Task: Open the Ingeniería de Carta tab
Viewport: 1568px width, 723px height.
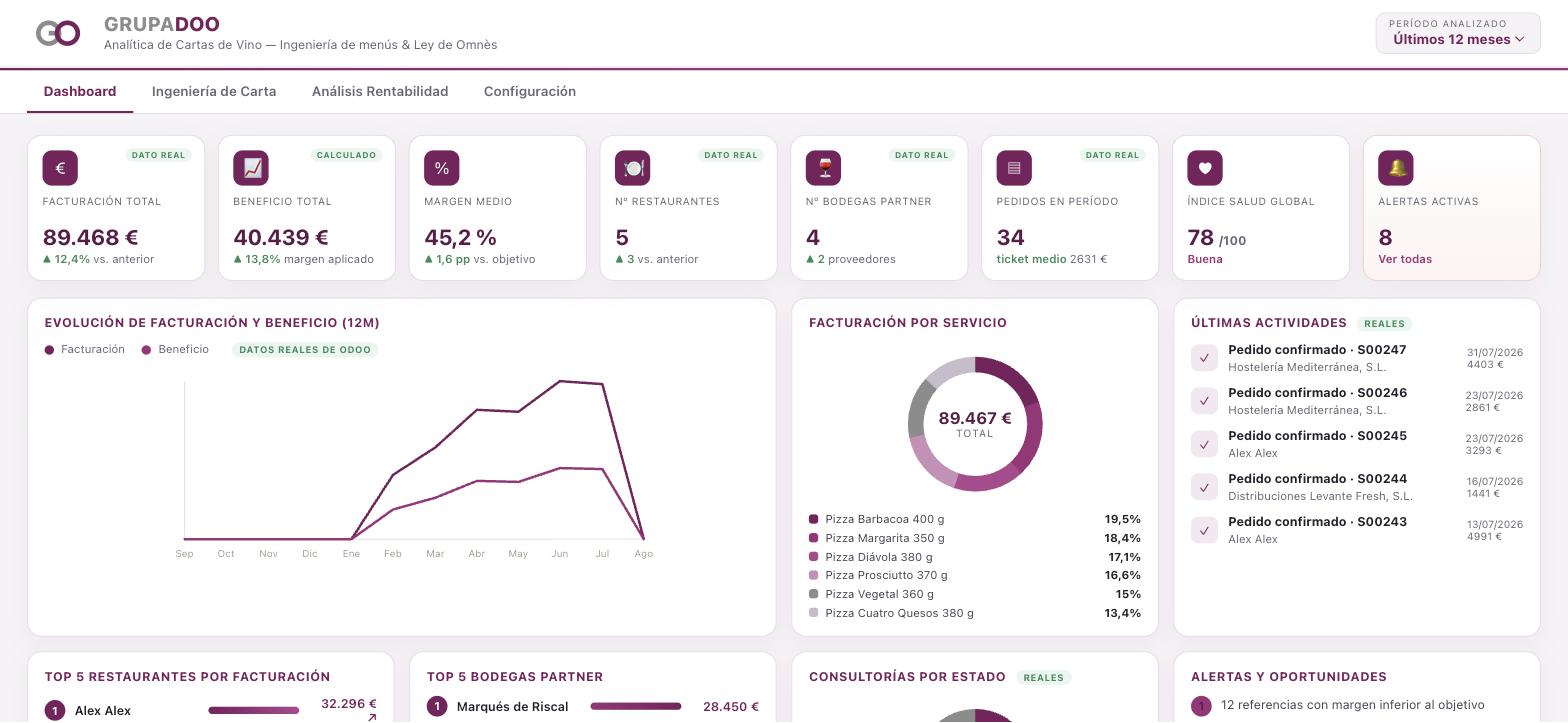Action: coord(214,91)
